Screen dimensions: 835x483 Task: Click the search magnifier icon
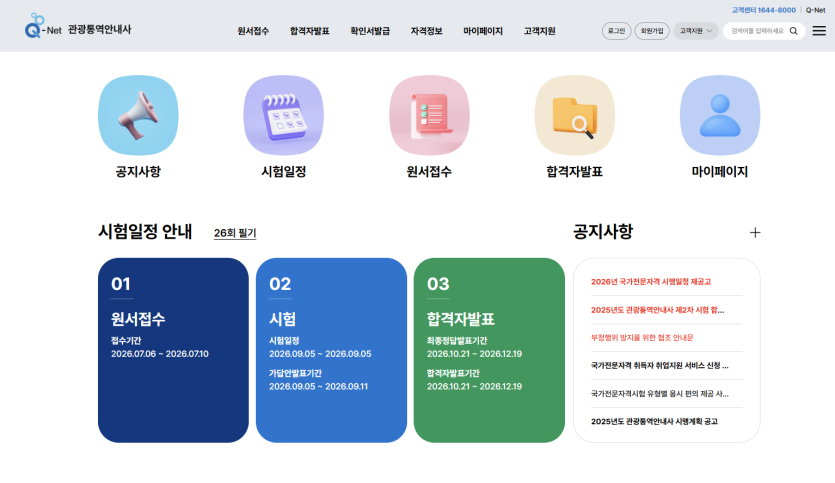point(794,31)
